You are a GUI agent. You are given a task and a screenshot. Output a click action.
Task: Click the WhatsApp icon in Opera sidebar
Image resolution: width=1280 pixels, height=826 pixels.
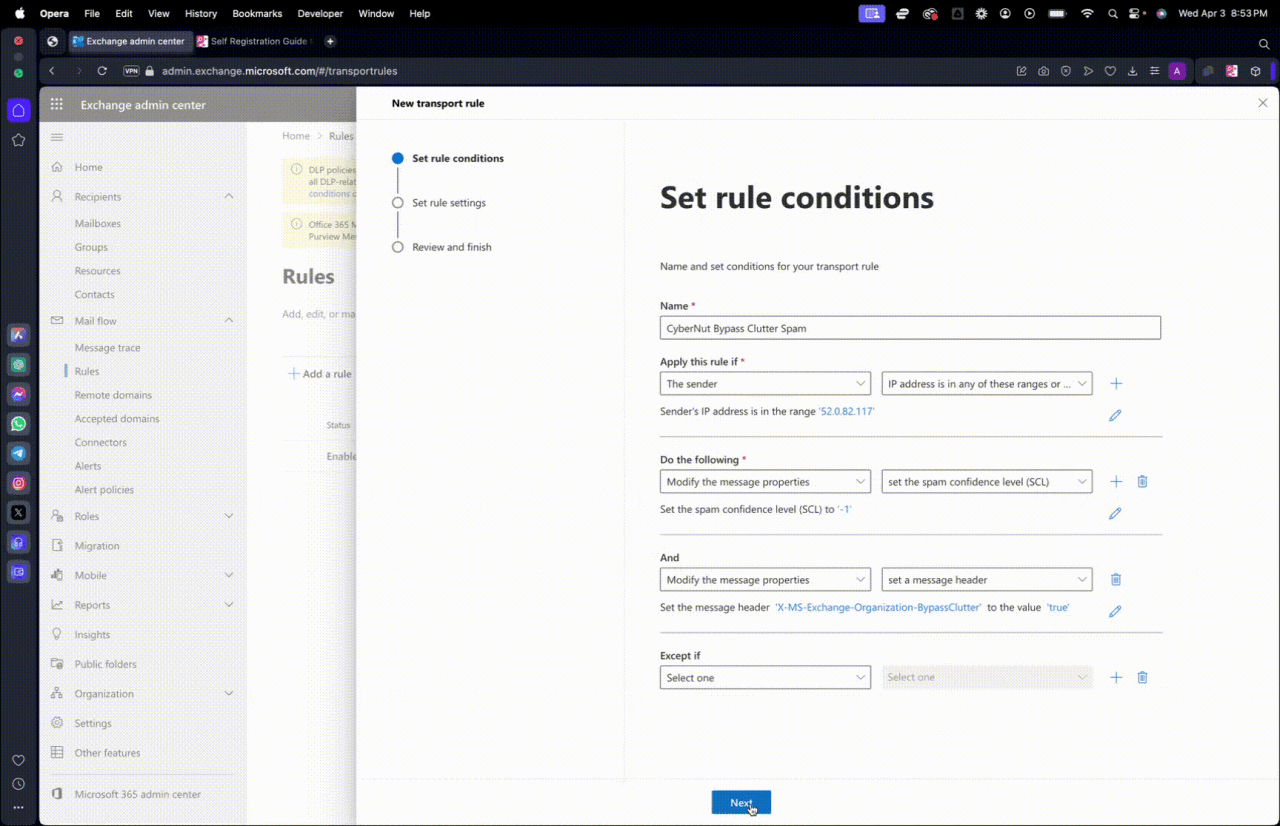[x=18, y=424]
